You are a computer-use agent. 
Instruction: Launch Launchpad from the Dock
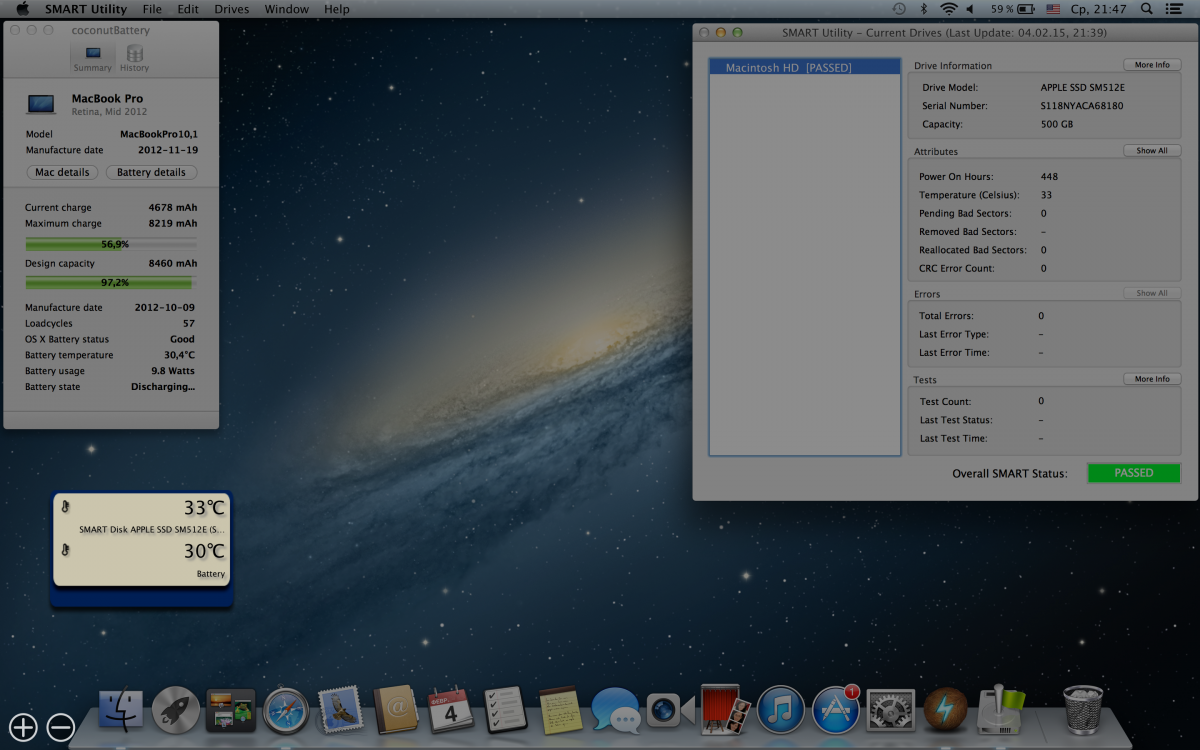[x=176, y=711]
